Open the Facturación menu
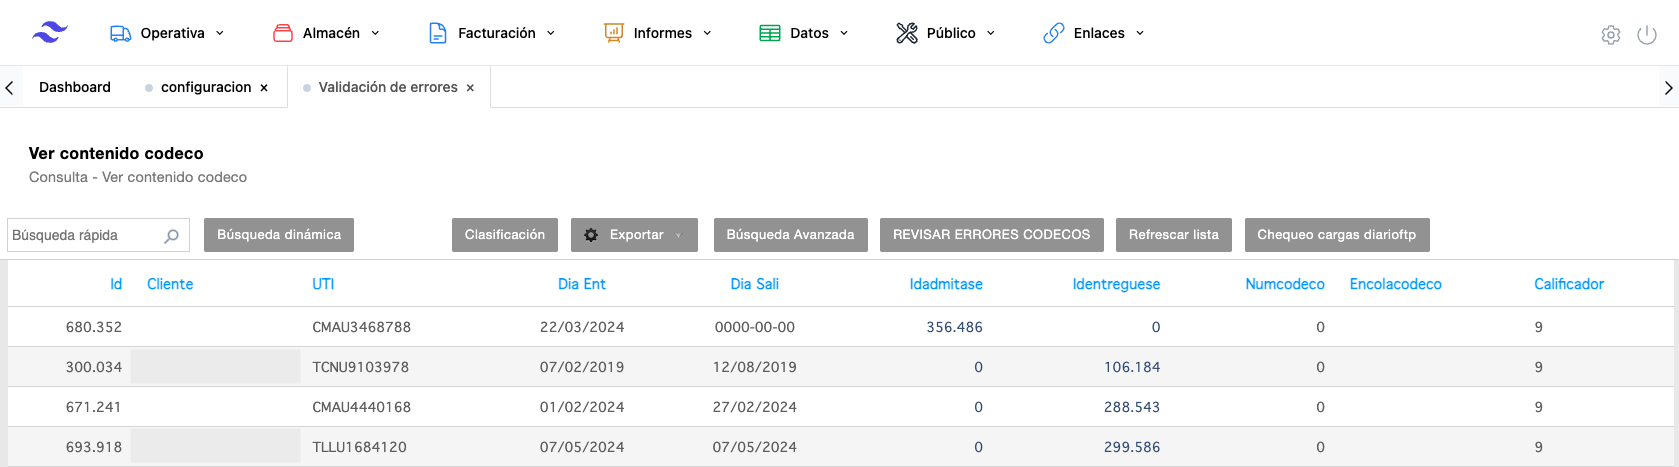 click(x=491, y=33)
